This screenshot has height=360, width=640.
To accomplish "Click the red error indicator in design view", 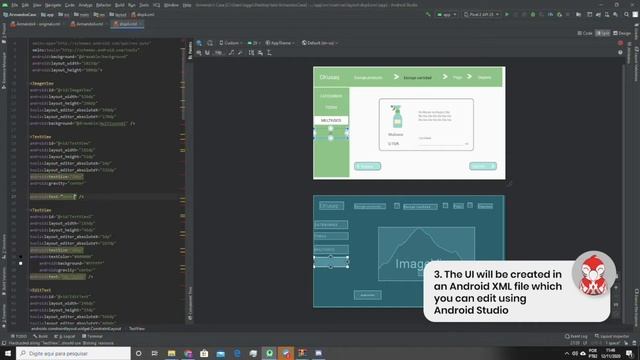I will (x=620, y=43).
